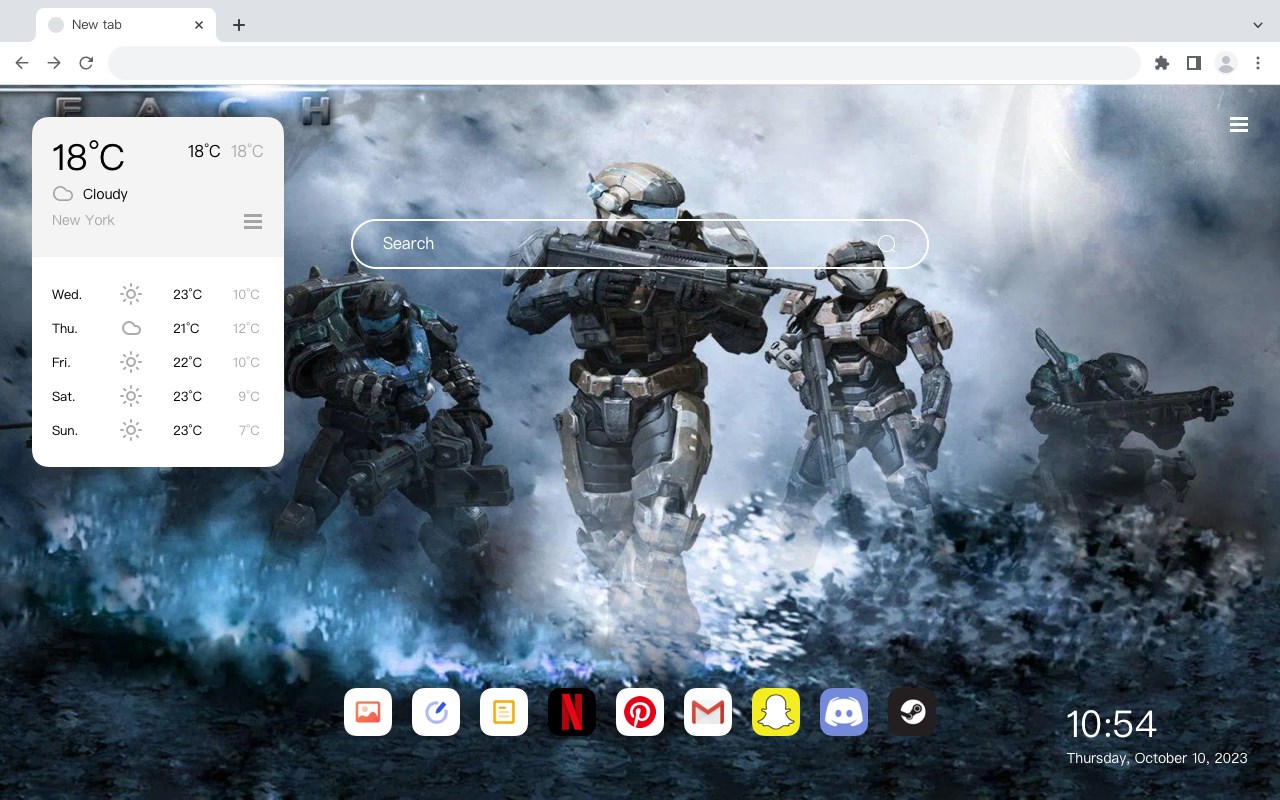Click the cloud icon beside Cloudy
The height and width of the screenshot is (800, 1280).
pyautogui.click(x=63, y=194)
